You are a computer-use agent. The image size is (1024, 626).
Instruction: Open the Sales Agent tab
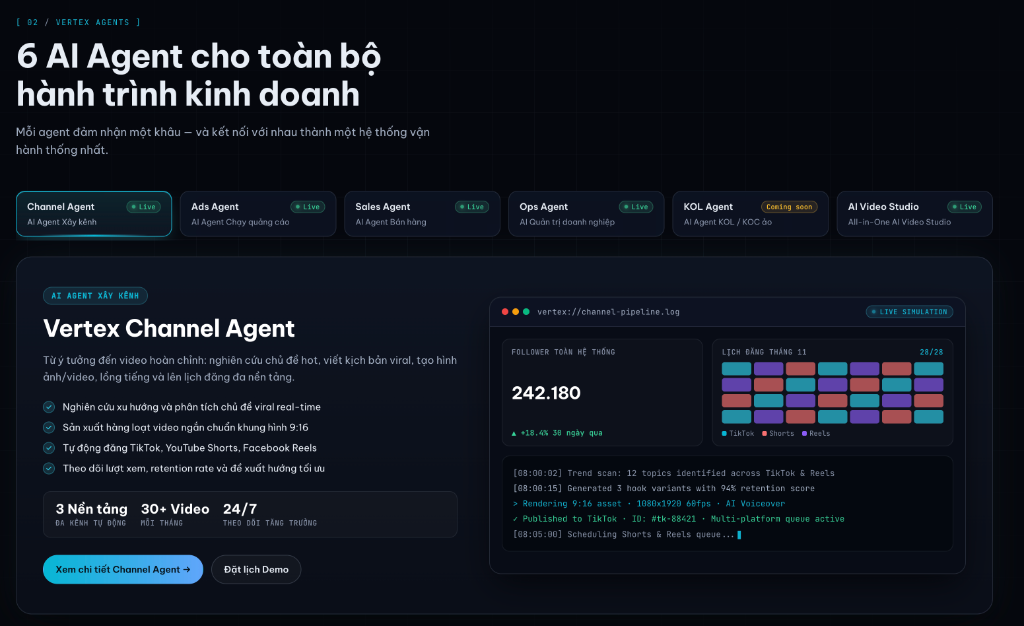click(422, 213)
